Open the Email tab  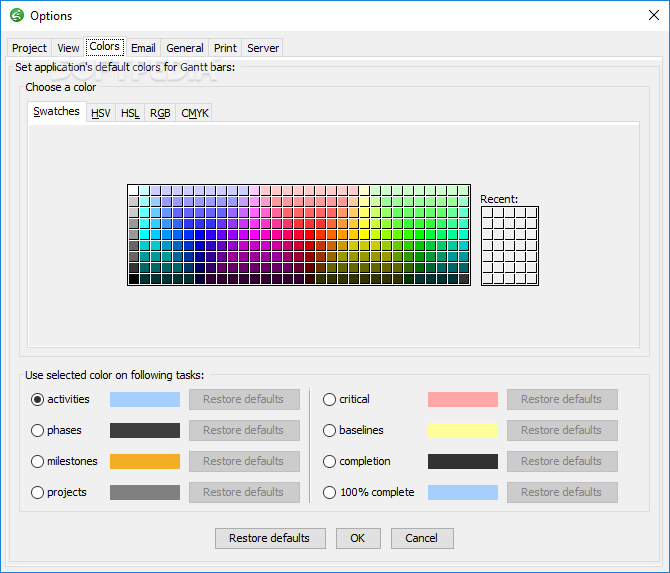143,48
